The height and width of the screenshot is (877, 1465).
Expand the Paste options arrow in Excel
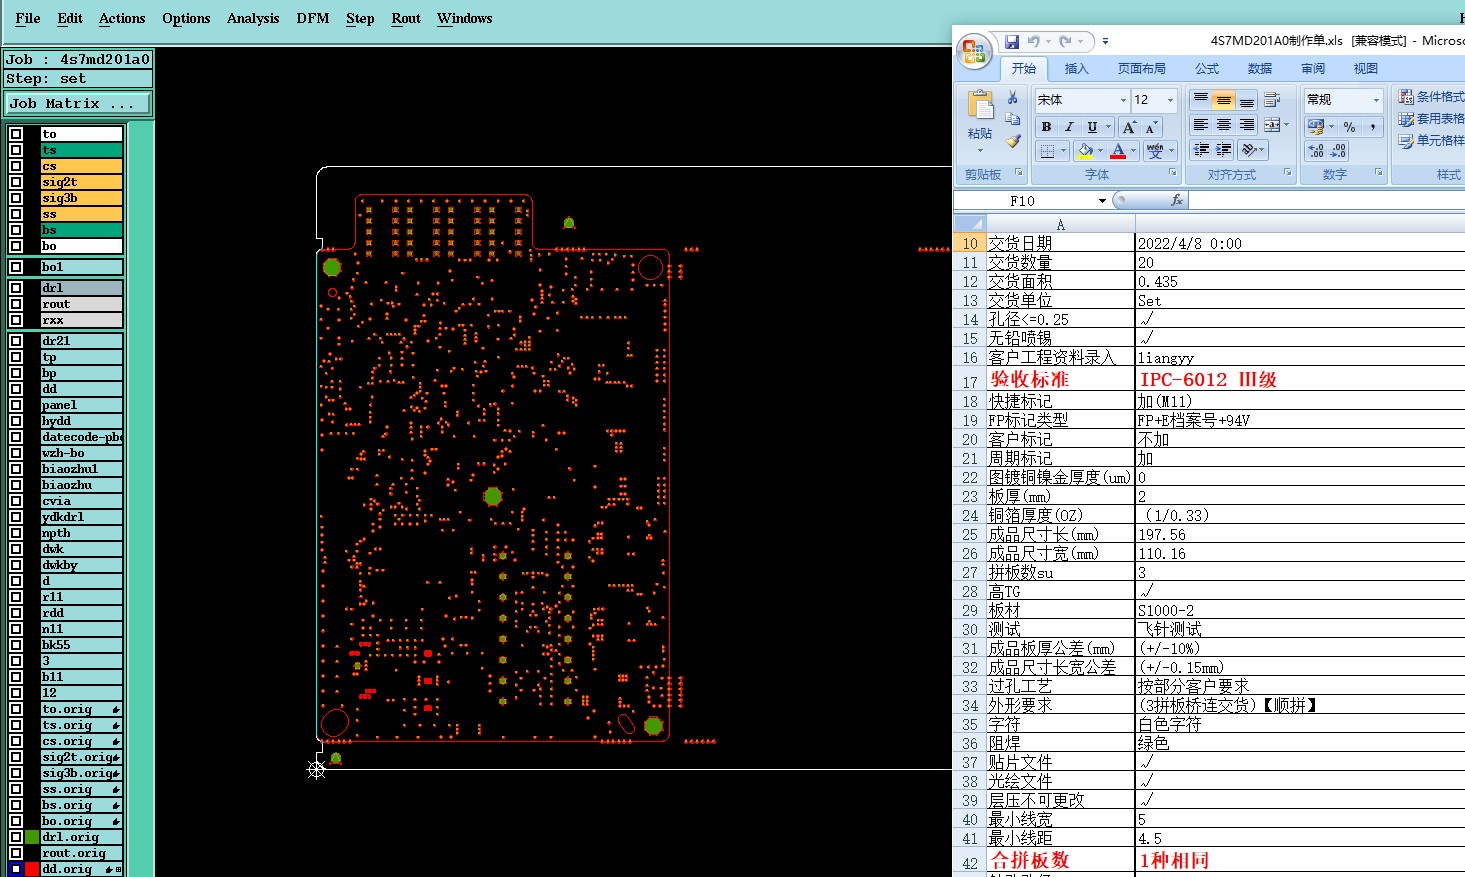coord(980,150)
